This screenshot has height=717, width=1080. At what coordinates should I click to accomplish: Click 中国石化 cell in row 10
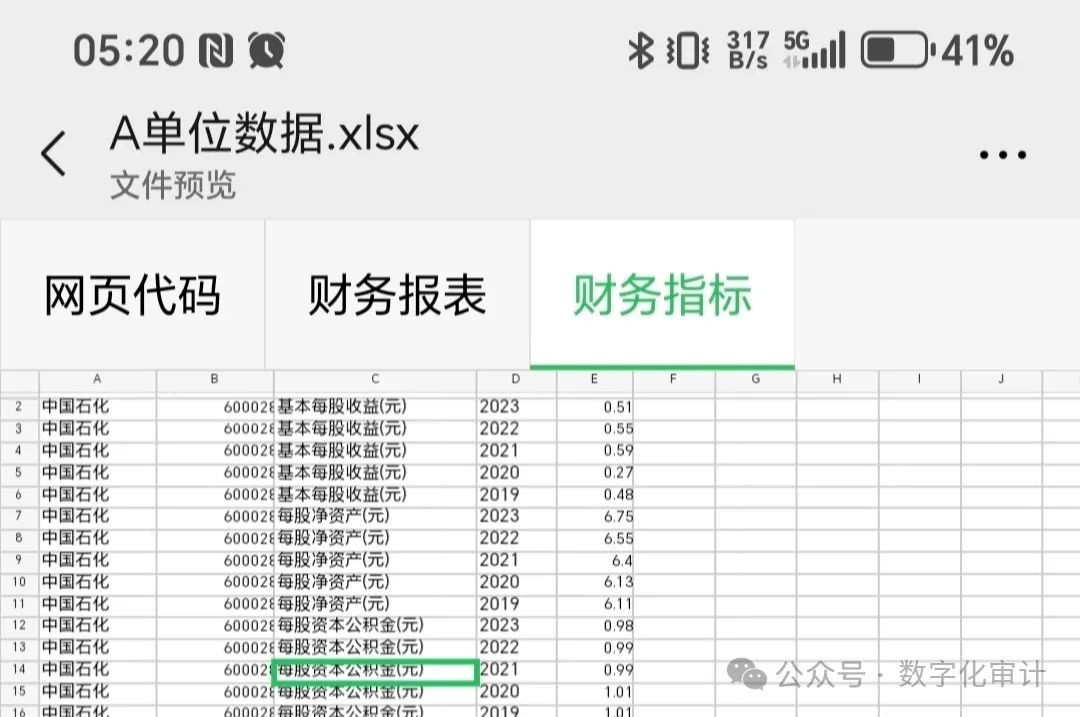[x=98, y=582]
